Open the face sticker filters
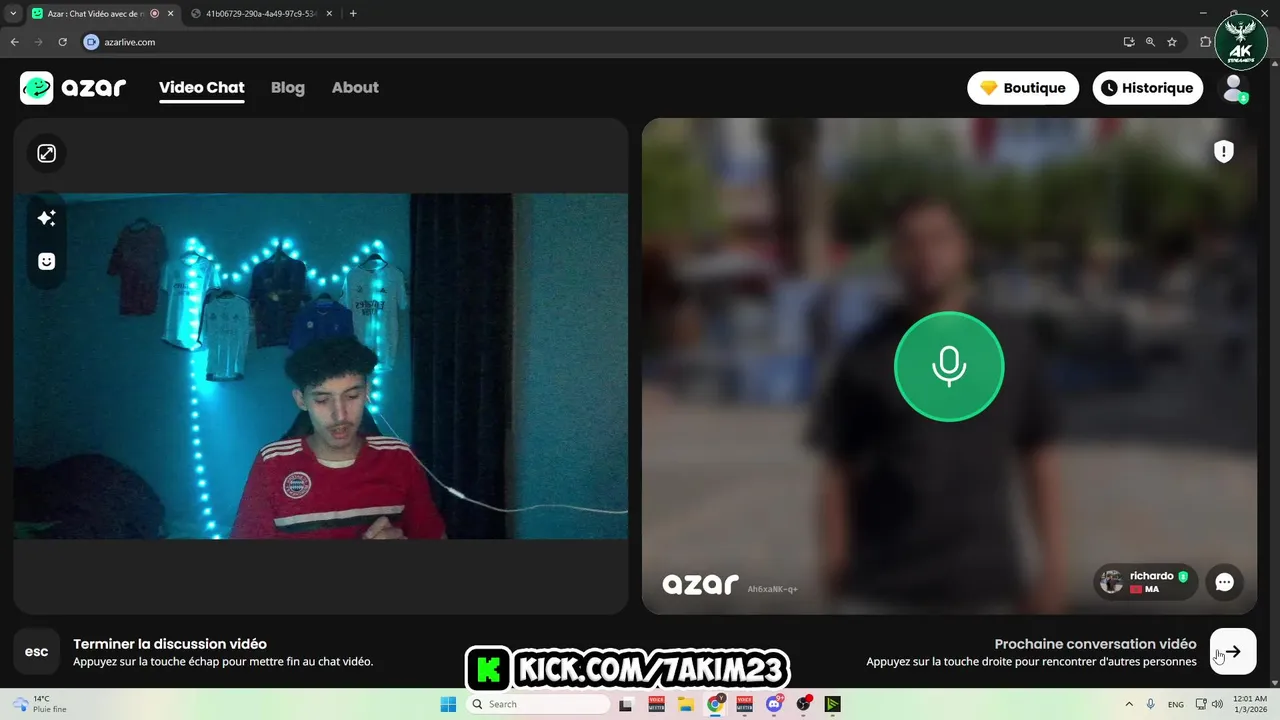The image size is (1280, 720). [x=46, y=261]
